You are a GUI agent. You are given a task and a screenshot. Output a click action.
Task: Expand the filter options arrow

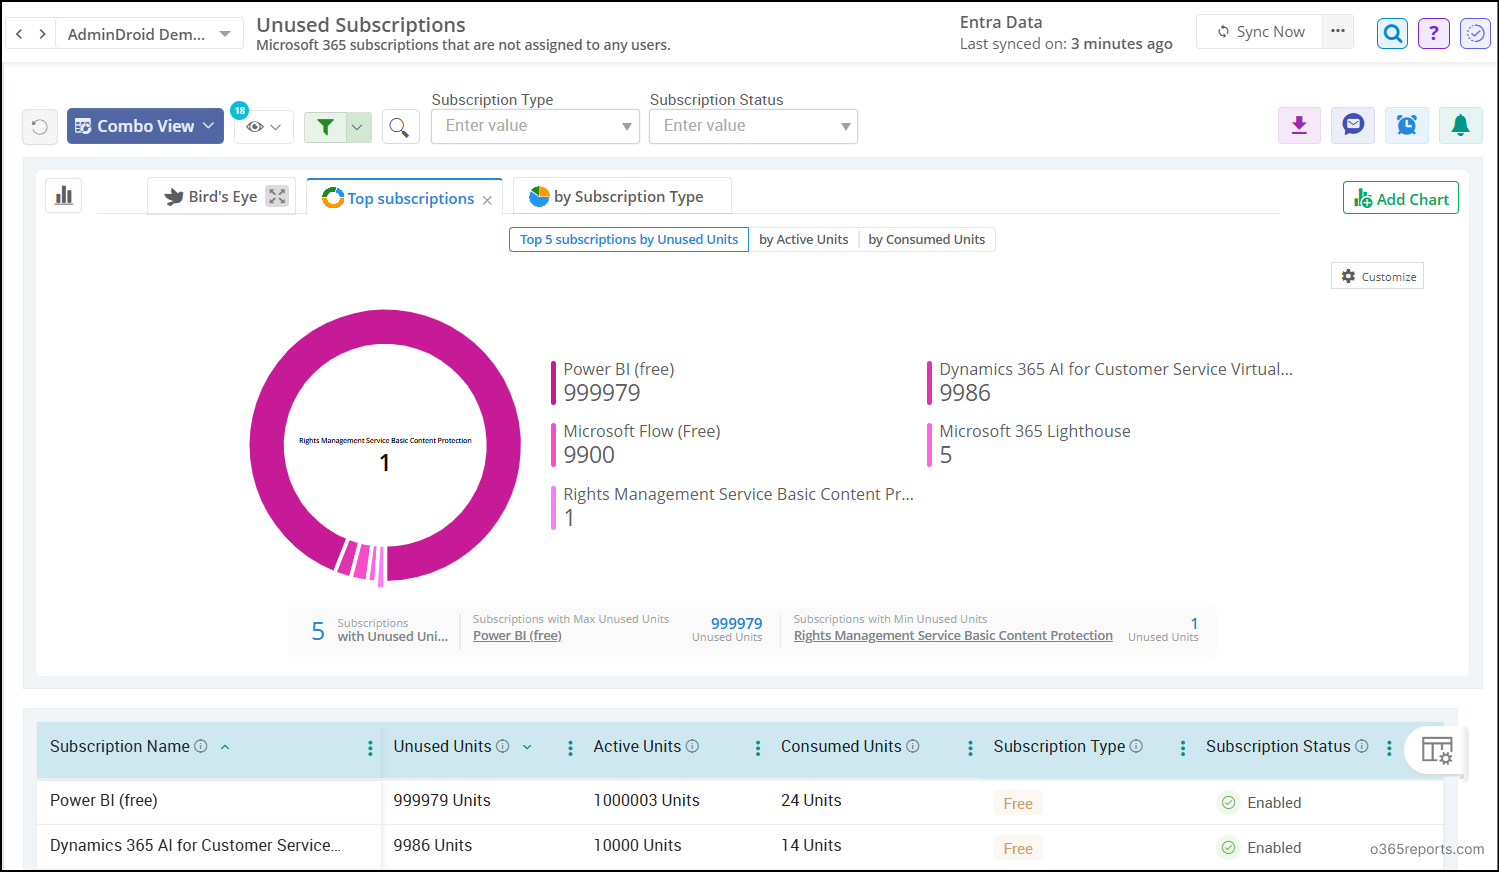(x=358, y=127)
